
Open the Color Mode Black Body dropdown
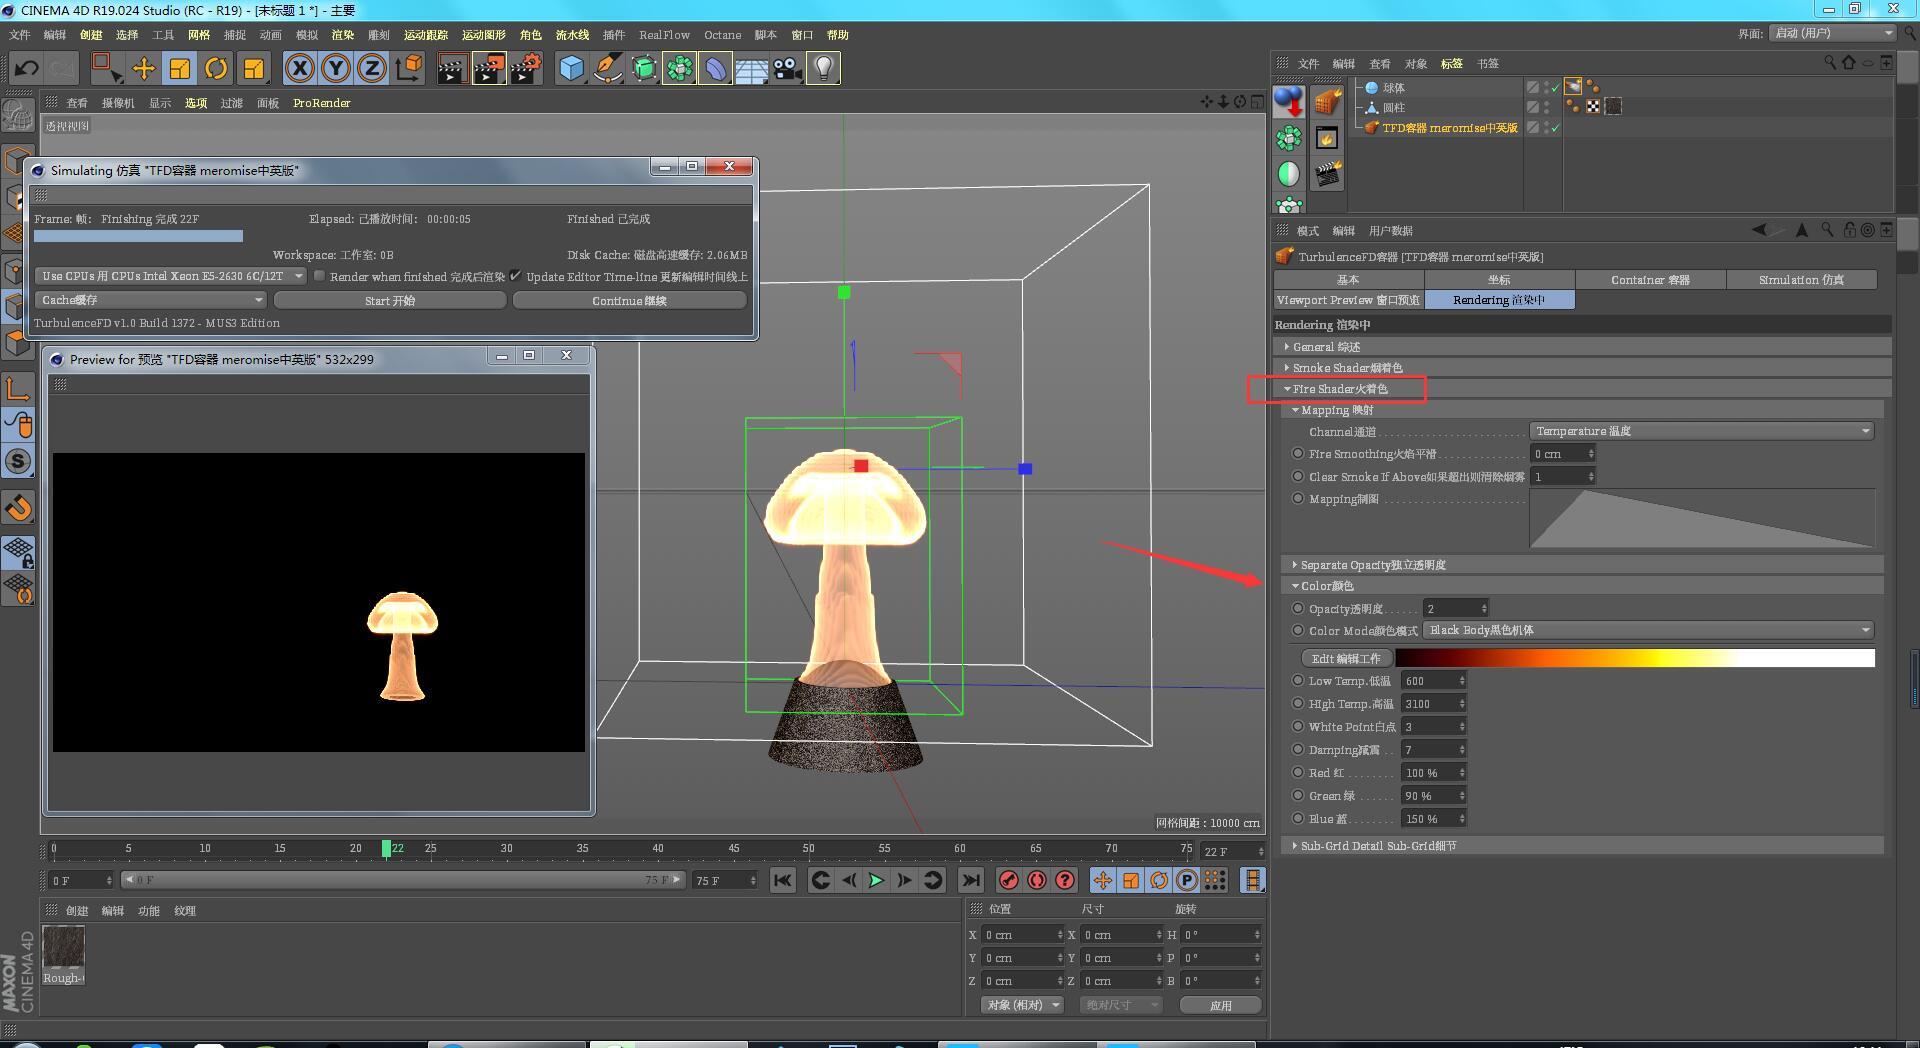[1647, 630]
